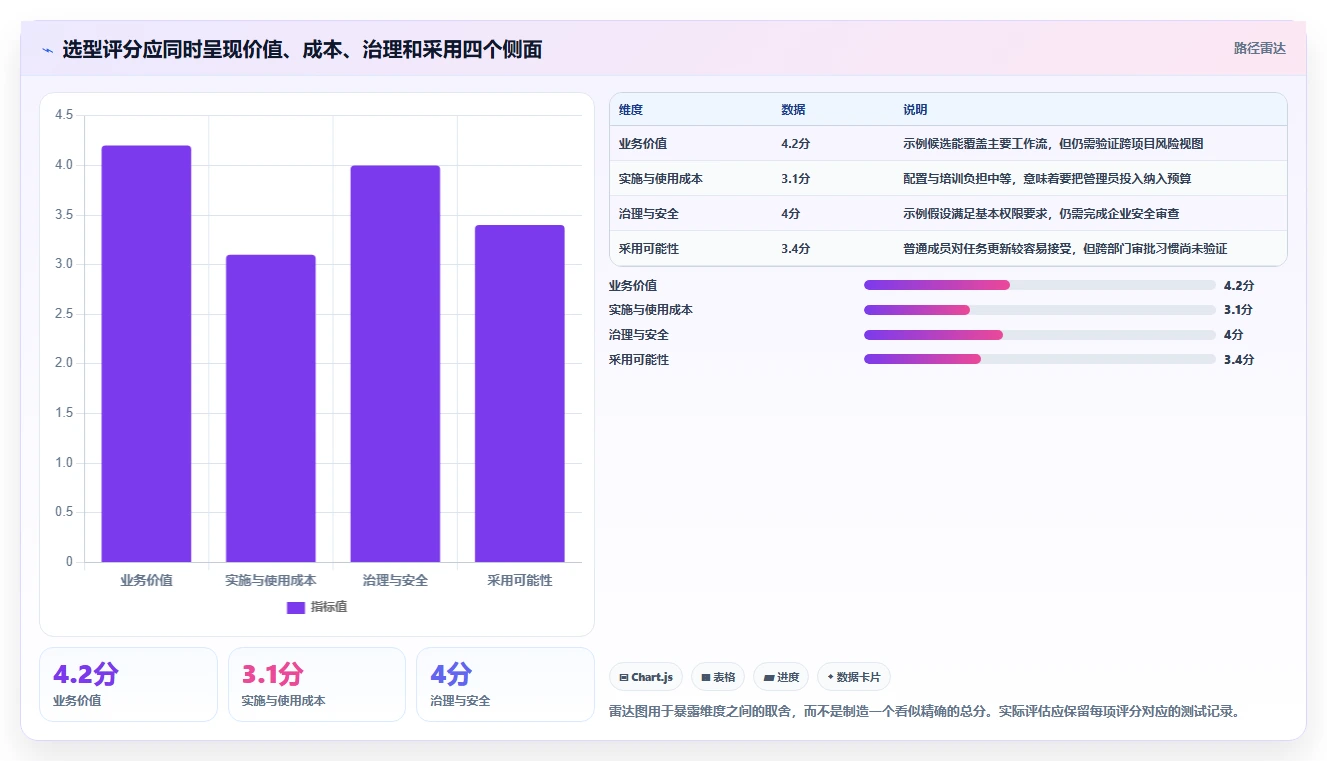Click the 业务价值 progress bar
Viewport: 1327px width, 761px height.
[1040, 285]
